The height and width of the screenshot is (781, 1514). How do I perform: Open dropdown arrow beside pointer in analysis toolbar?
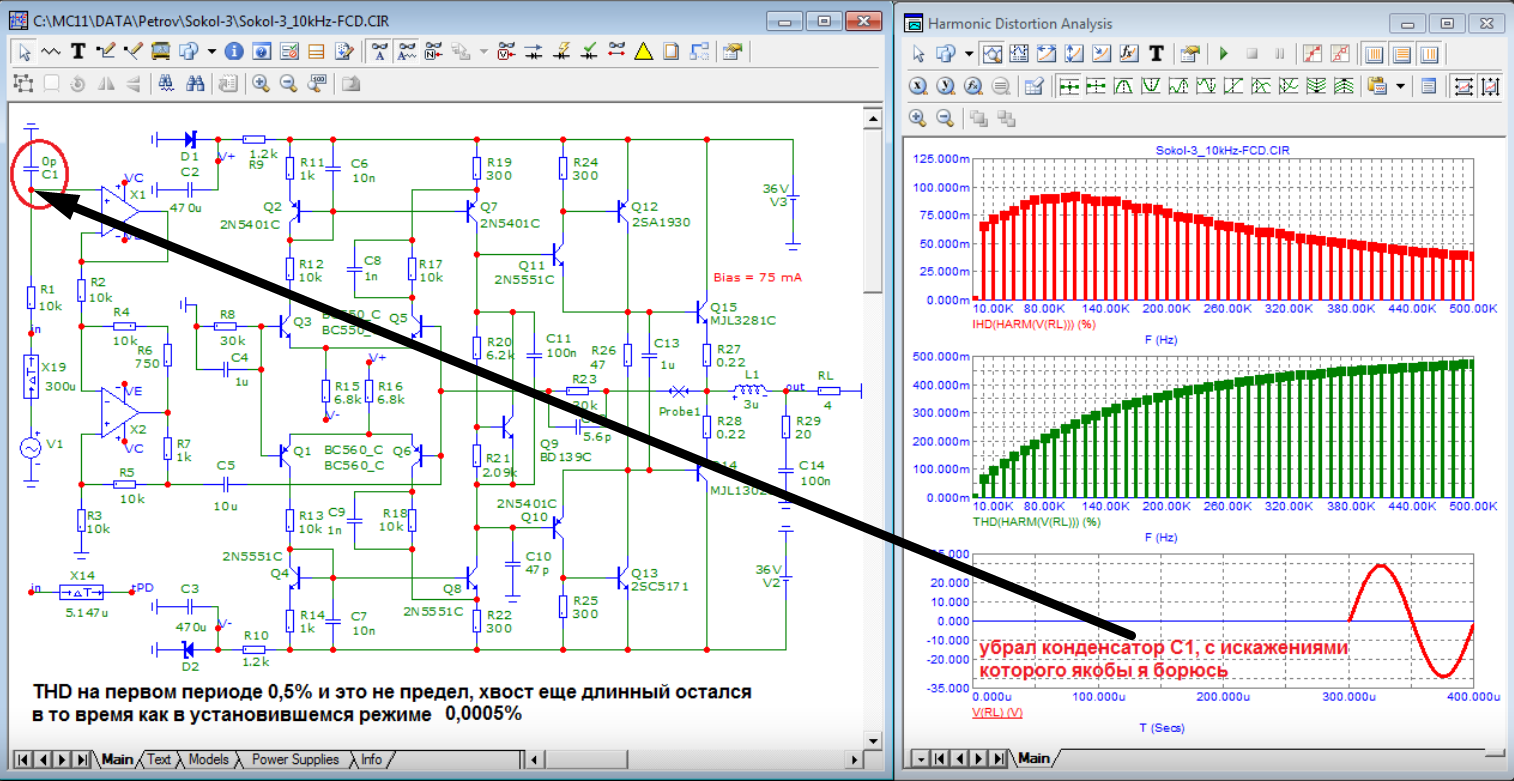[969, 53]
